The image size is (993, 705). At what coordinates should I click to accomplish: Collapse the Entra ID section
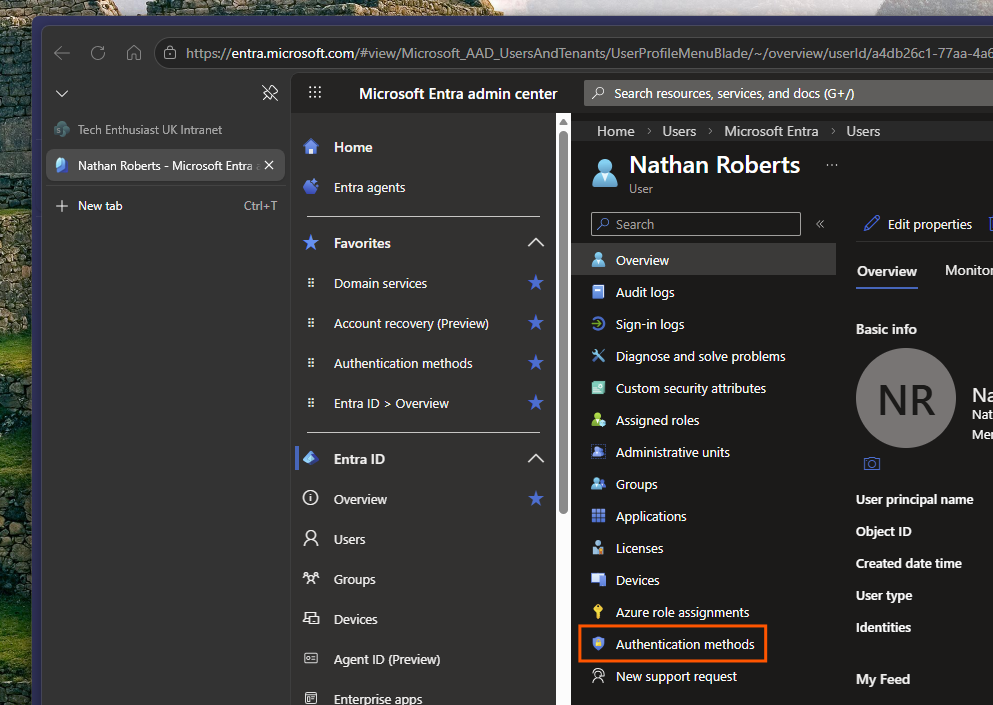(x=536, y=459)
